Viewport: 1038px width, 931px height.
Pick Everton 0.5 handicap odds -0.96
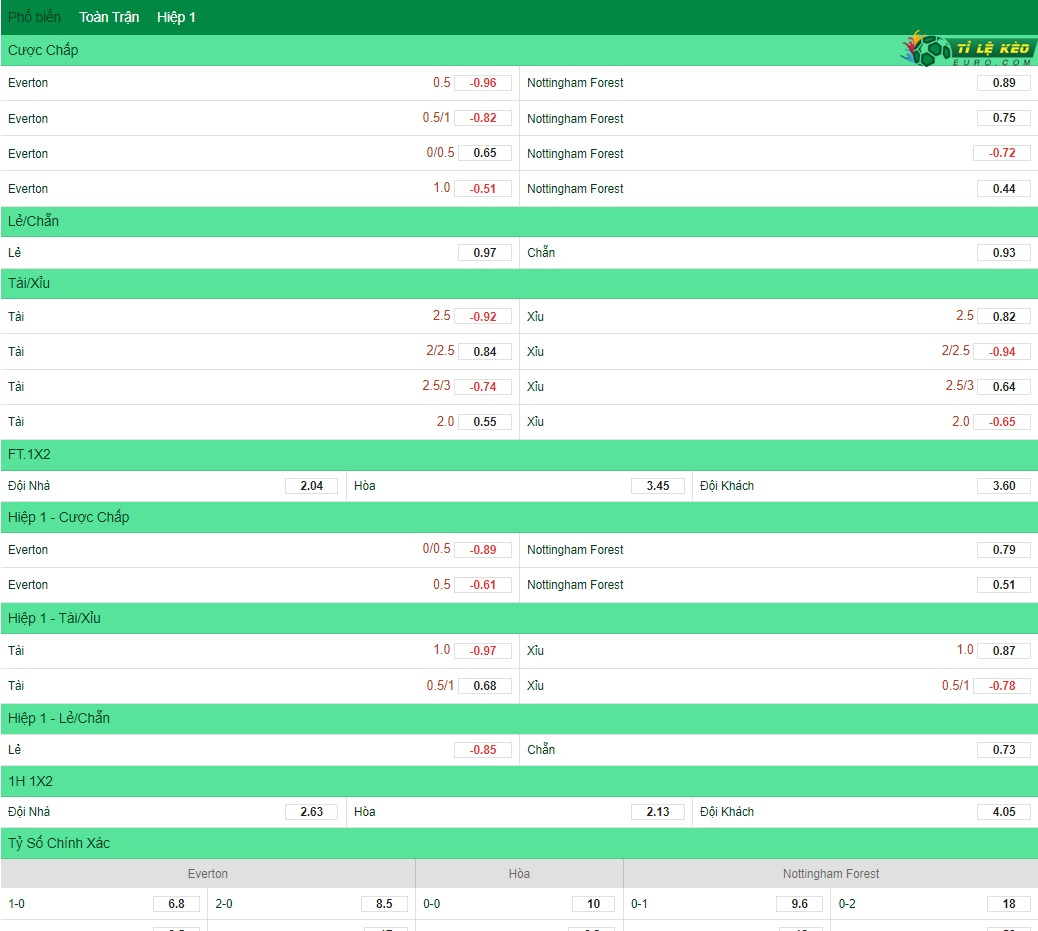[483, 83]
